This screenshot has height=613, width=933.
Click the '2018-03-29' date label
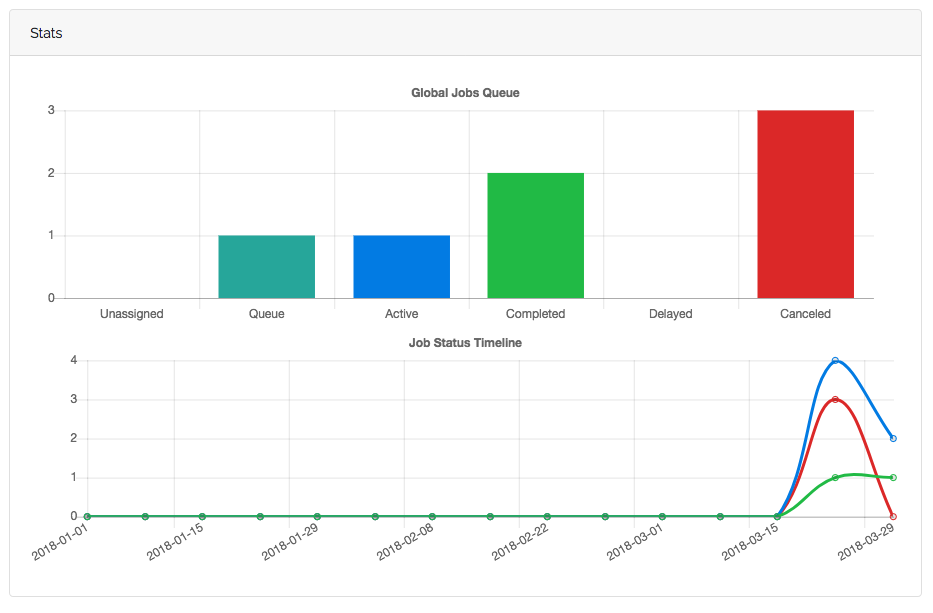866,542
